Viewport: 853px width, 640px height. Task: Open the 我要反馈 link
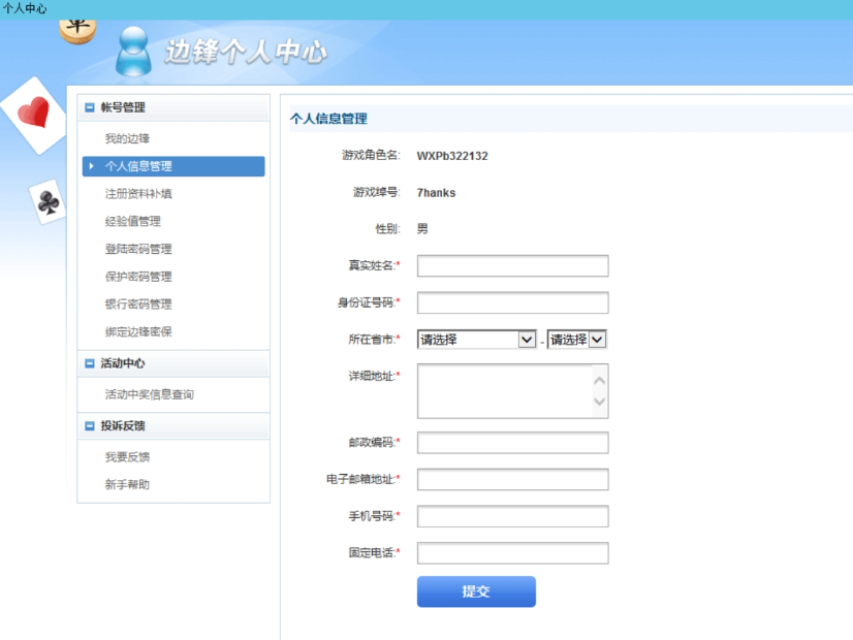pos(127,457)
